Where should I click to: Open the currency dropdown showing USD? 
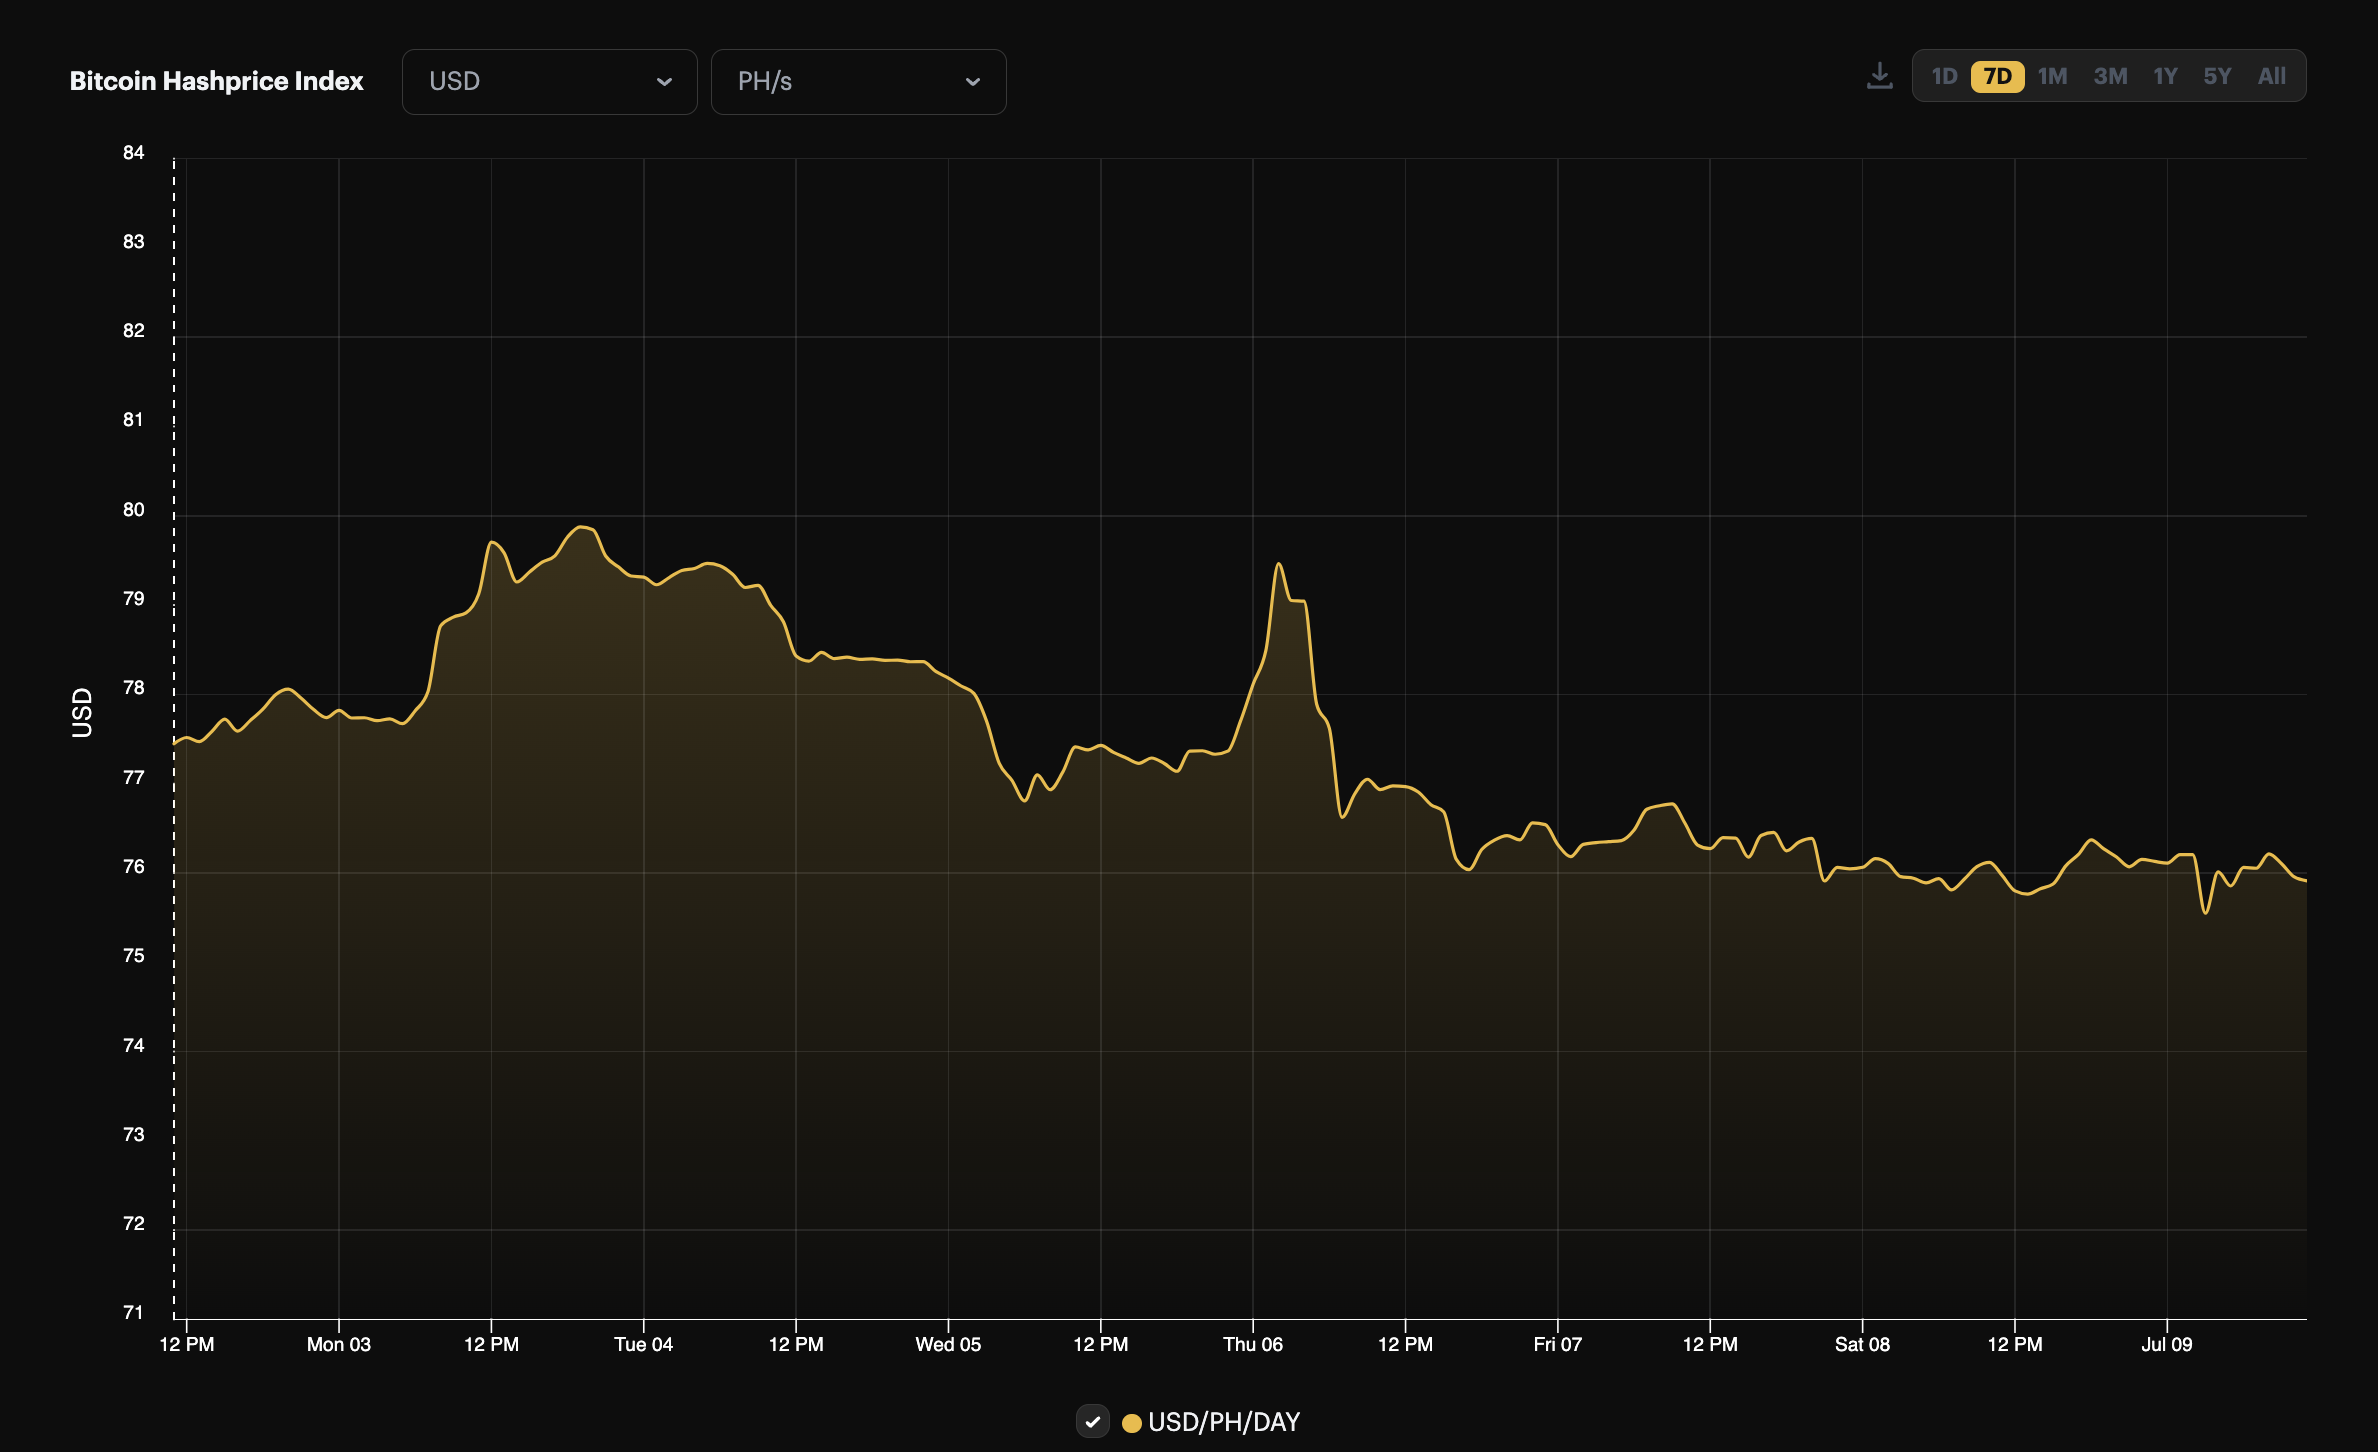click(549, 82)
